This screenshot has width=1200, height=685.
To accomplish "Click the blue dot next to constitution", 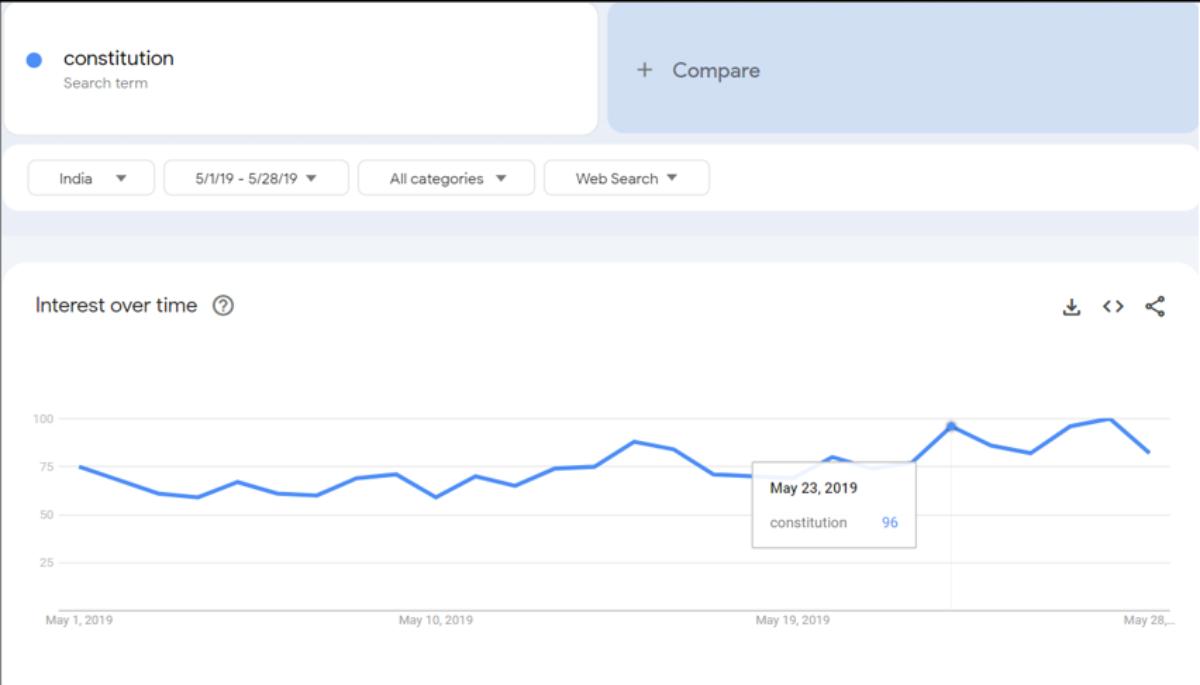I will pyautogui.click(x=34, y=60).
